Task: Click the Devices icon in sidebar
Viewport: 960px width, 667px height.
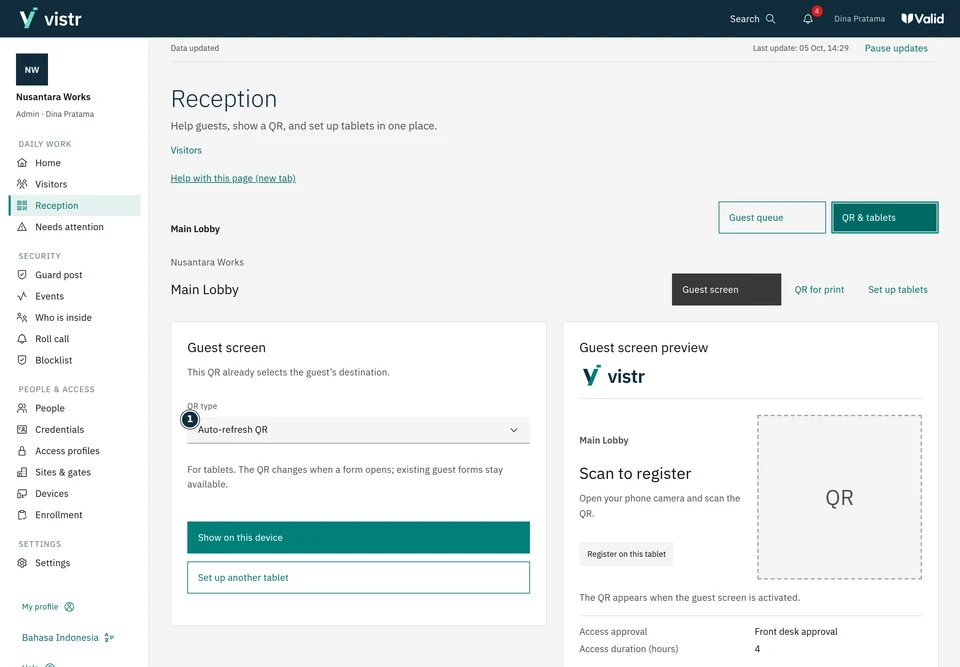Action: (22, 494)
